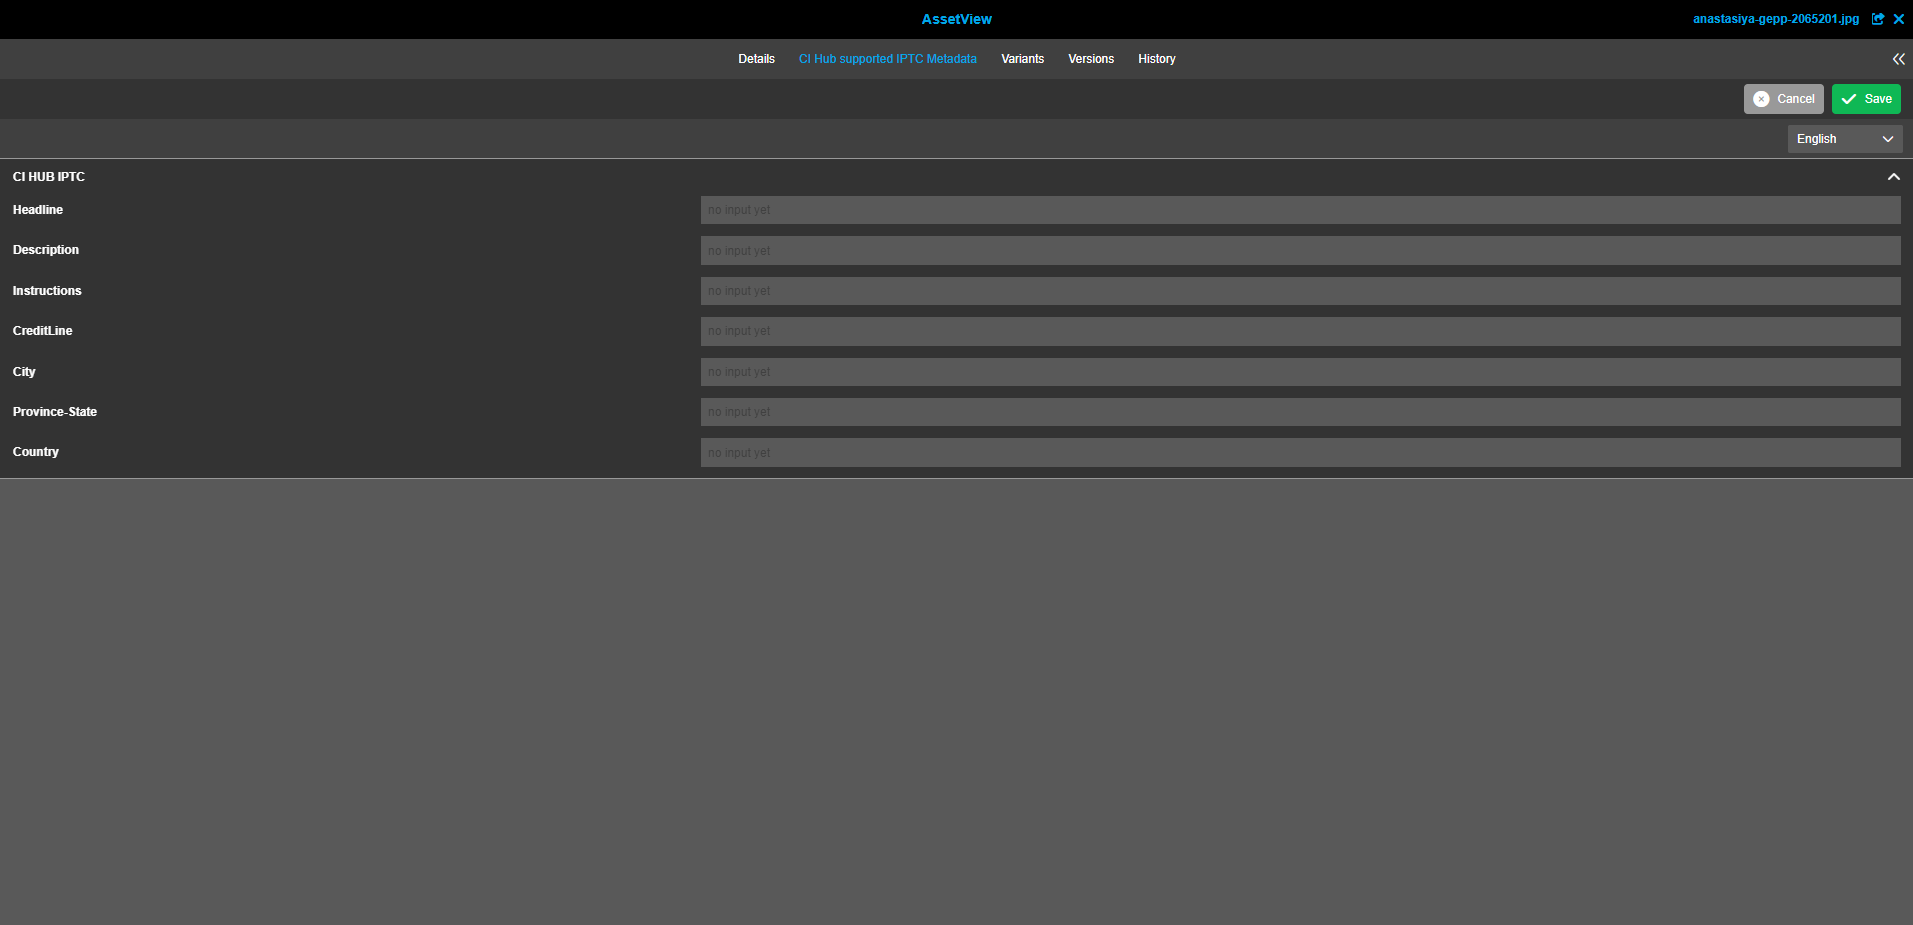Click the AssetView title text

click(956, 19)
